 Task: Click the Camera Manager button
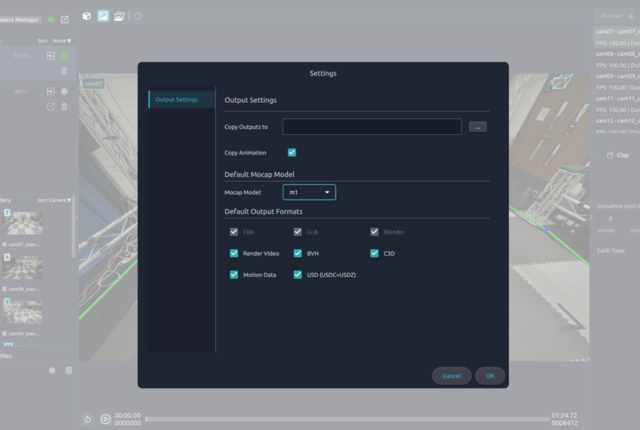pos(20,20)
